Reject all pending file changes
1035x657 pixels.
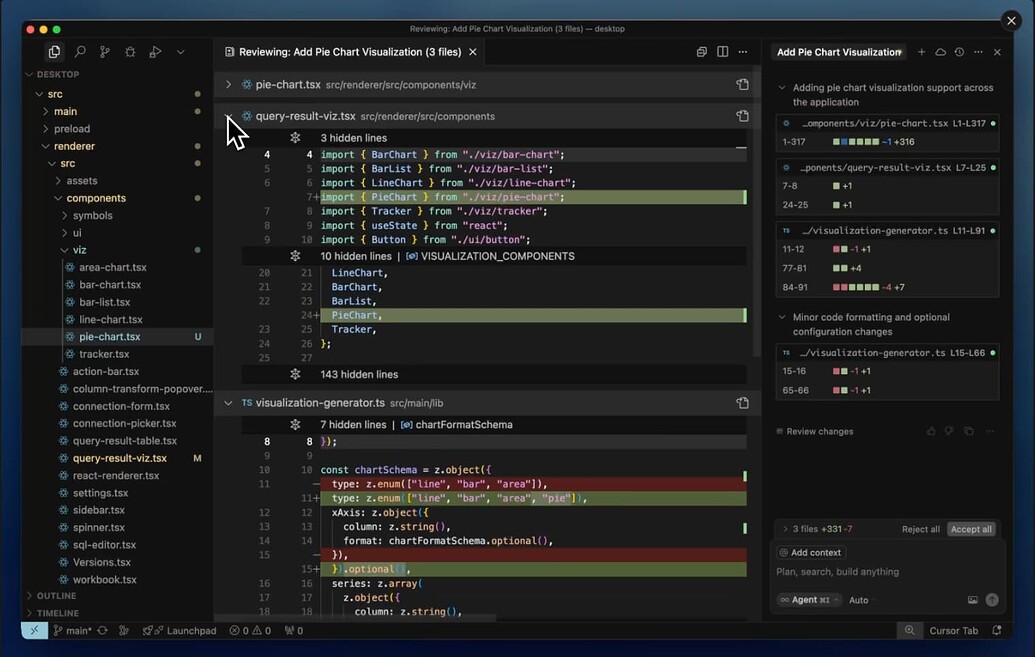tap(921, 529)
